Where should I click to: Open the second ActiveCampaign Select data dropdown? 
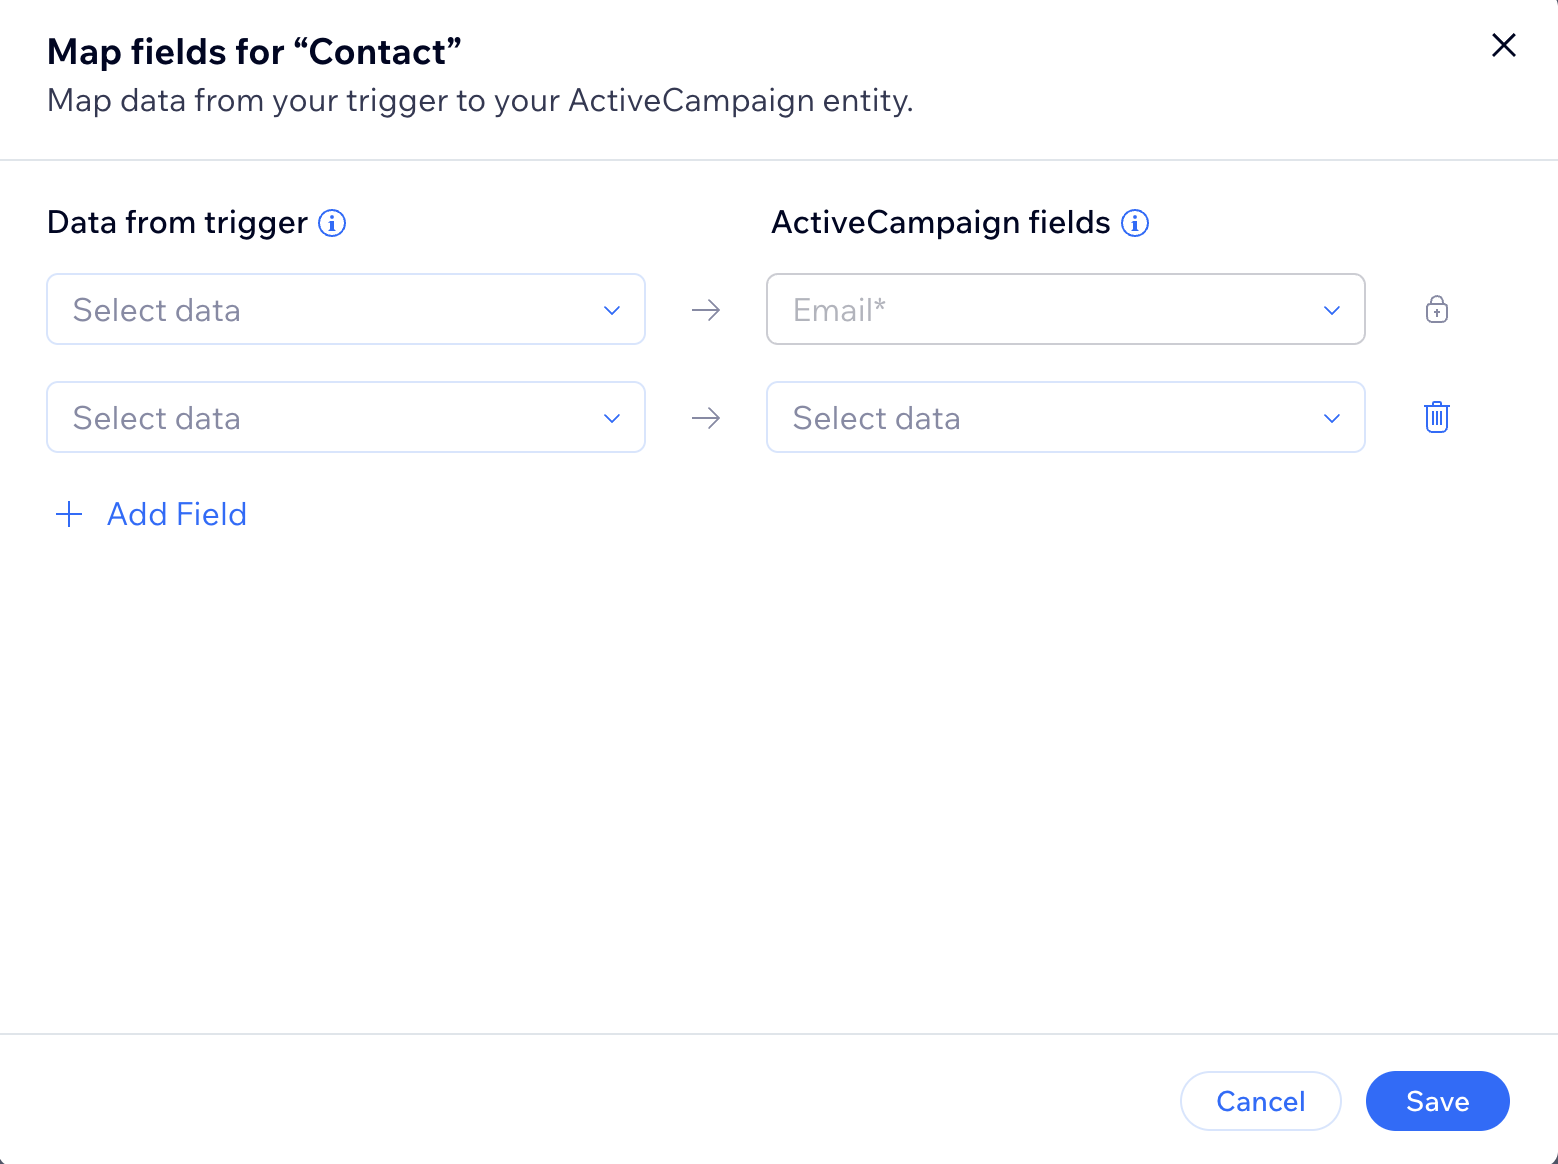click(1066, 417)
